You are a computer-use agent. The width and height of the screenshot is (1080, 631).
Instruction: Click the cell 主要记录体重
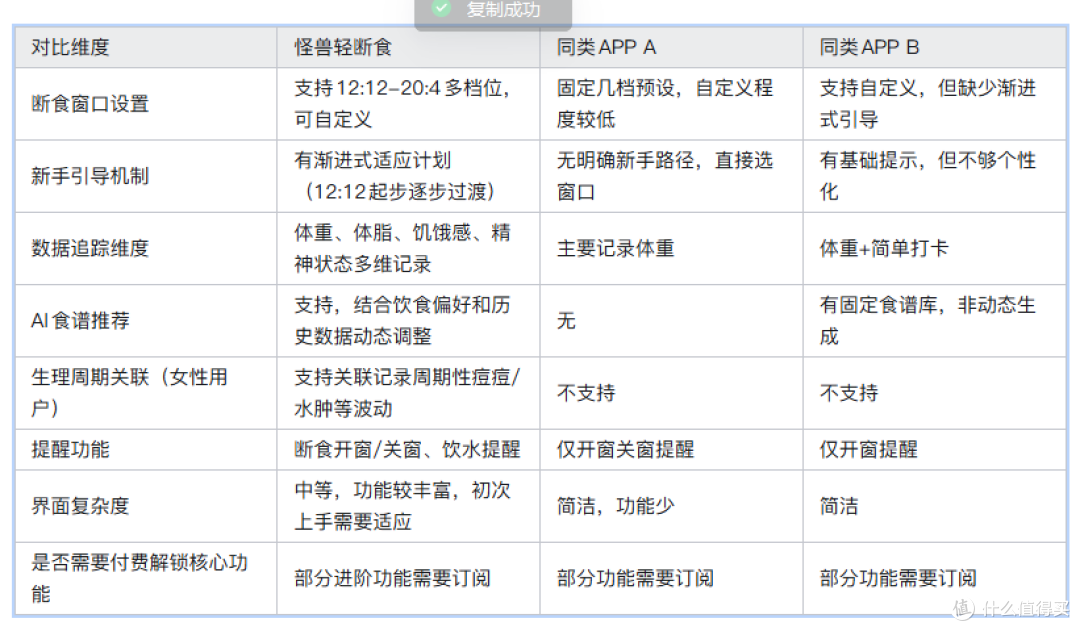(672, 249)
